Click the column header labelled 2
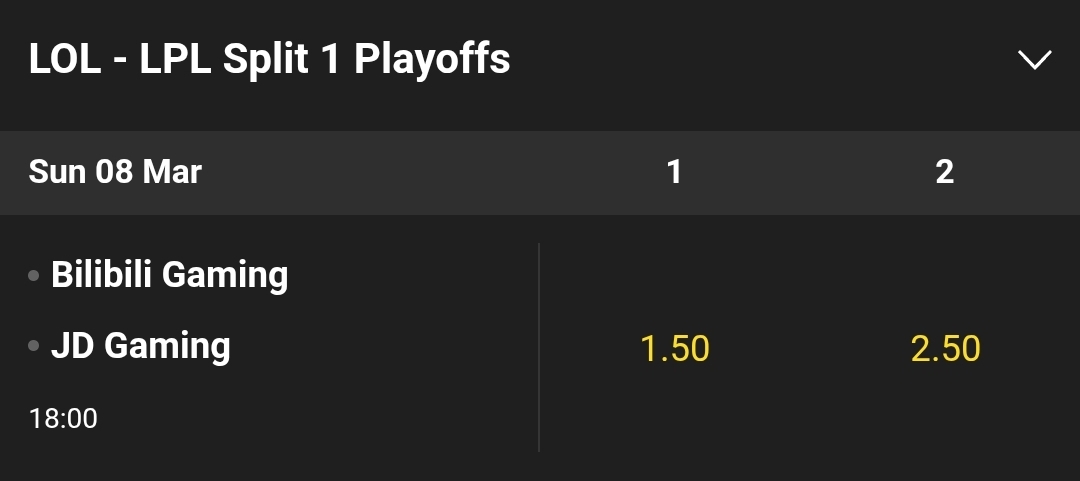This screenshot has width=1080, height=481. tap(945, 172)
